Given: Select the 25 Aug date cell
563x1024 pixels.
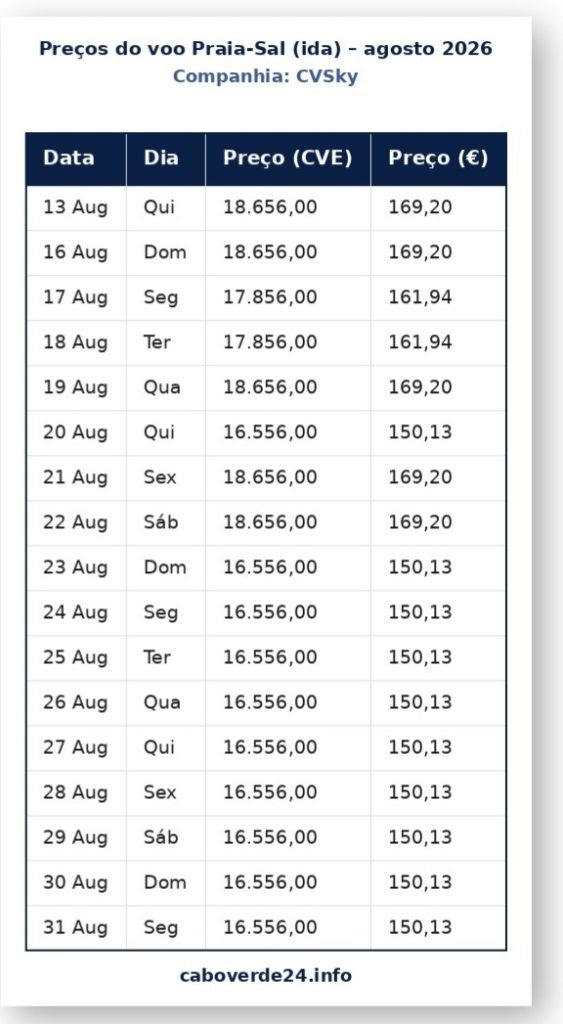Looking at the screenshot, I should pyautogui.click(x=76, y=658).
